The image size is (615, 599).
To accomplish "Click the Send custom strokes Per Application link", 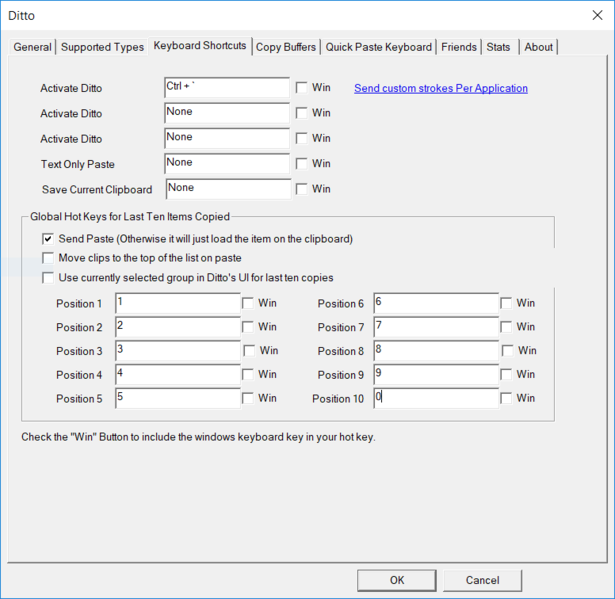I will tap(441, 88).
